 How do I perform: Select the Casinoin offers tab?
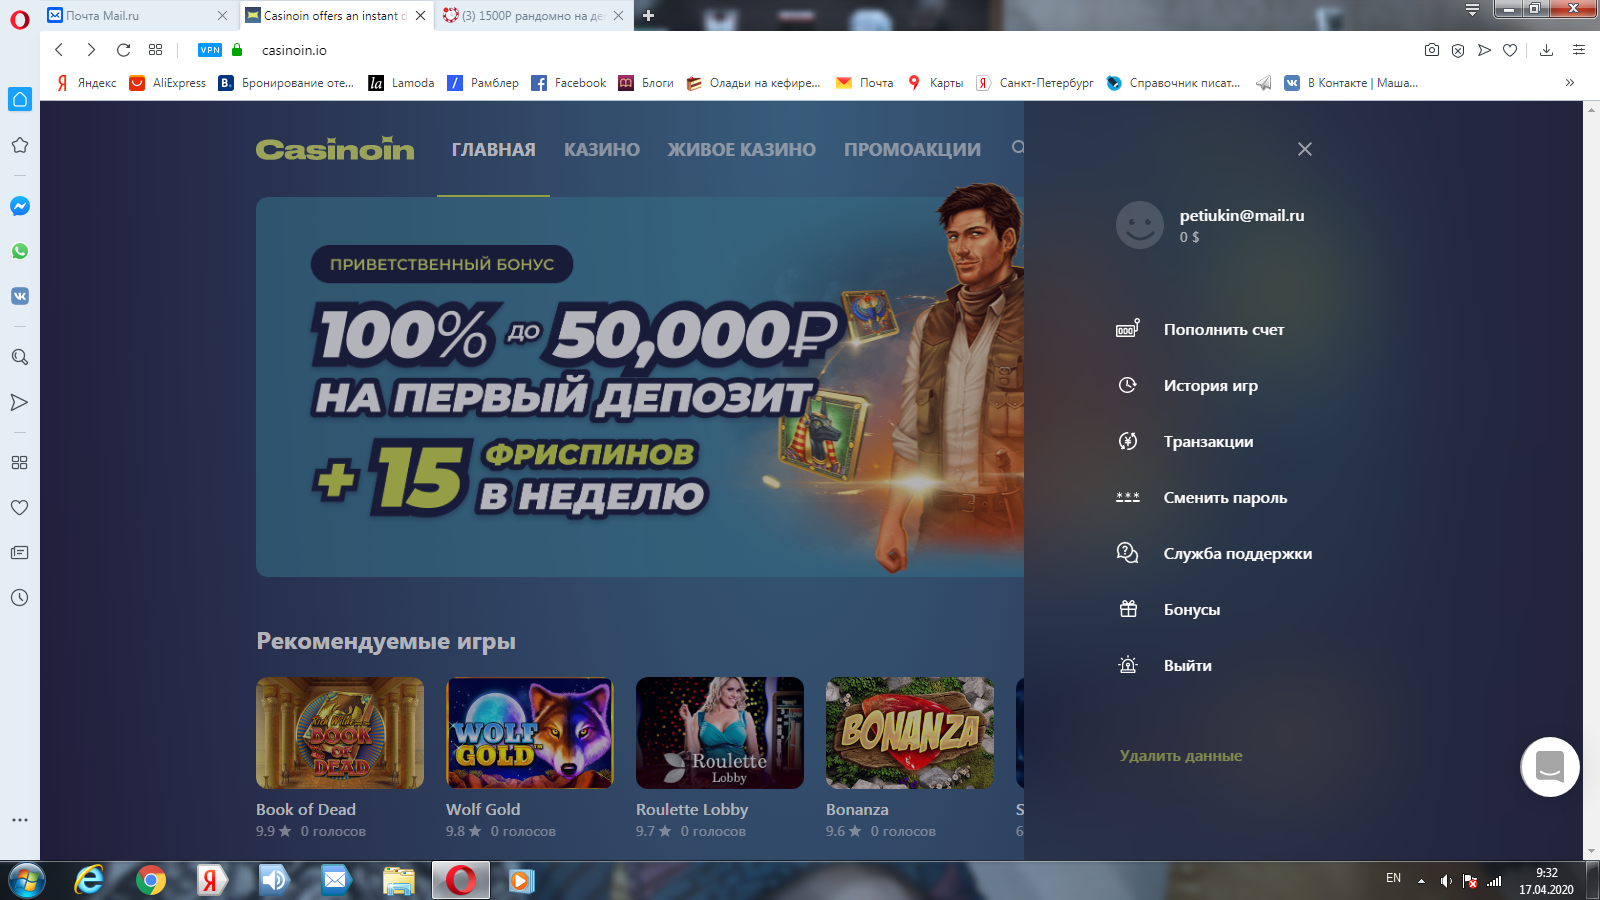coord(336,16)
